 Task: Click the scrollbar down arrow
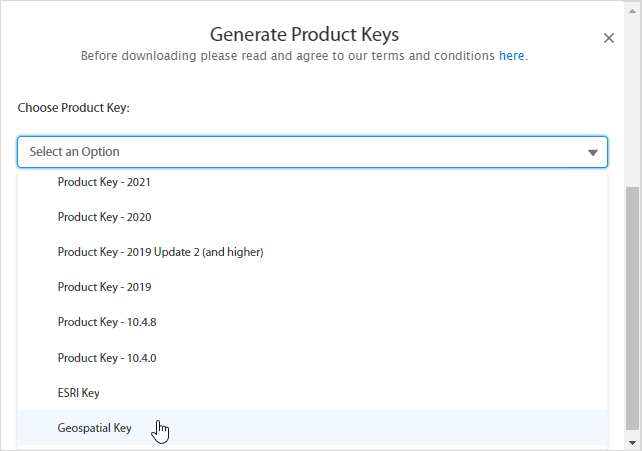tap(632, 442)
